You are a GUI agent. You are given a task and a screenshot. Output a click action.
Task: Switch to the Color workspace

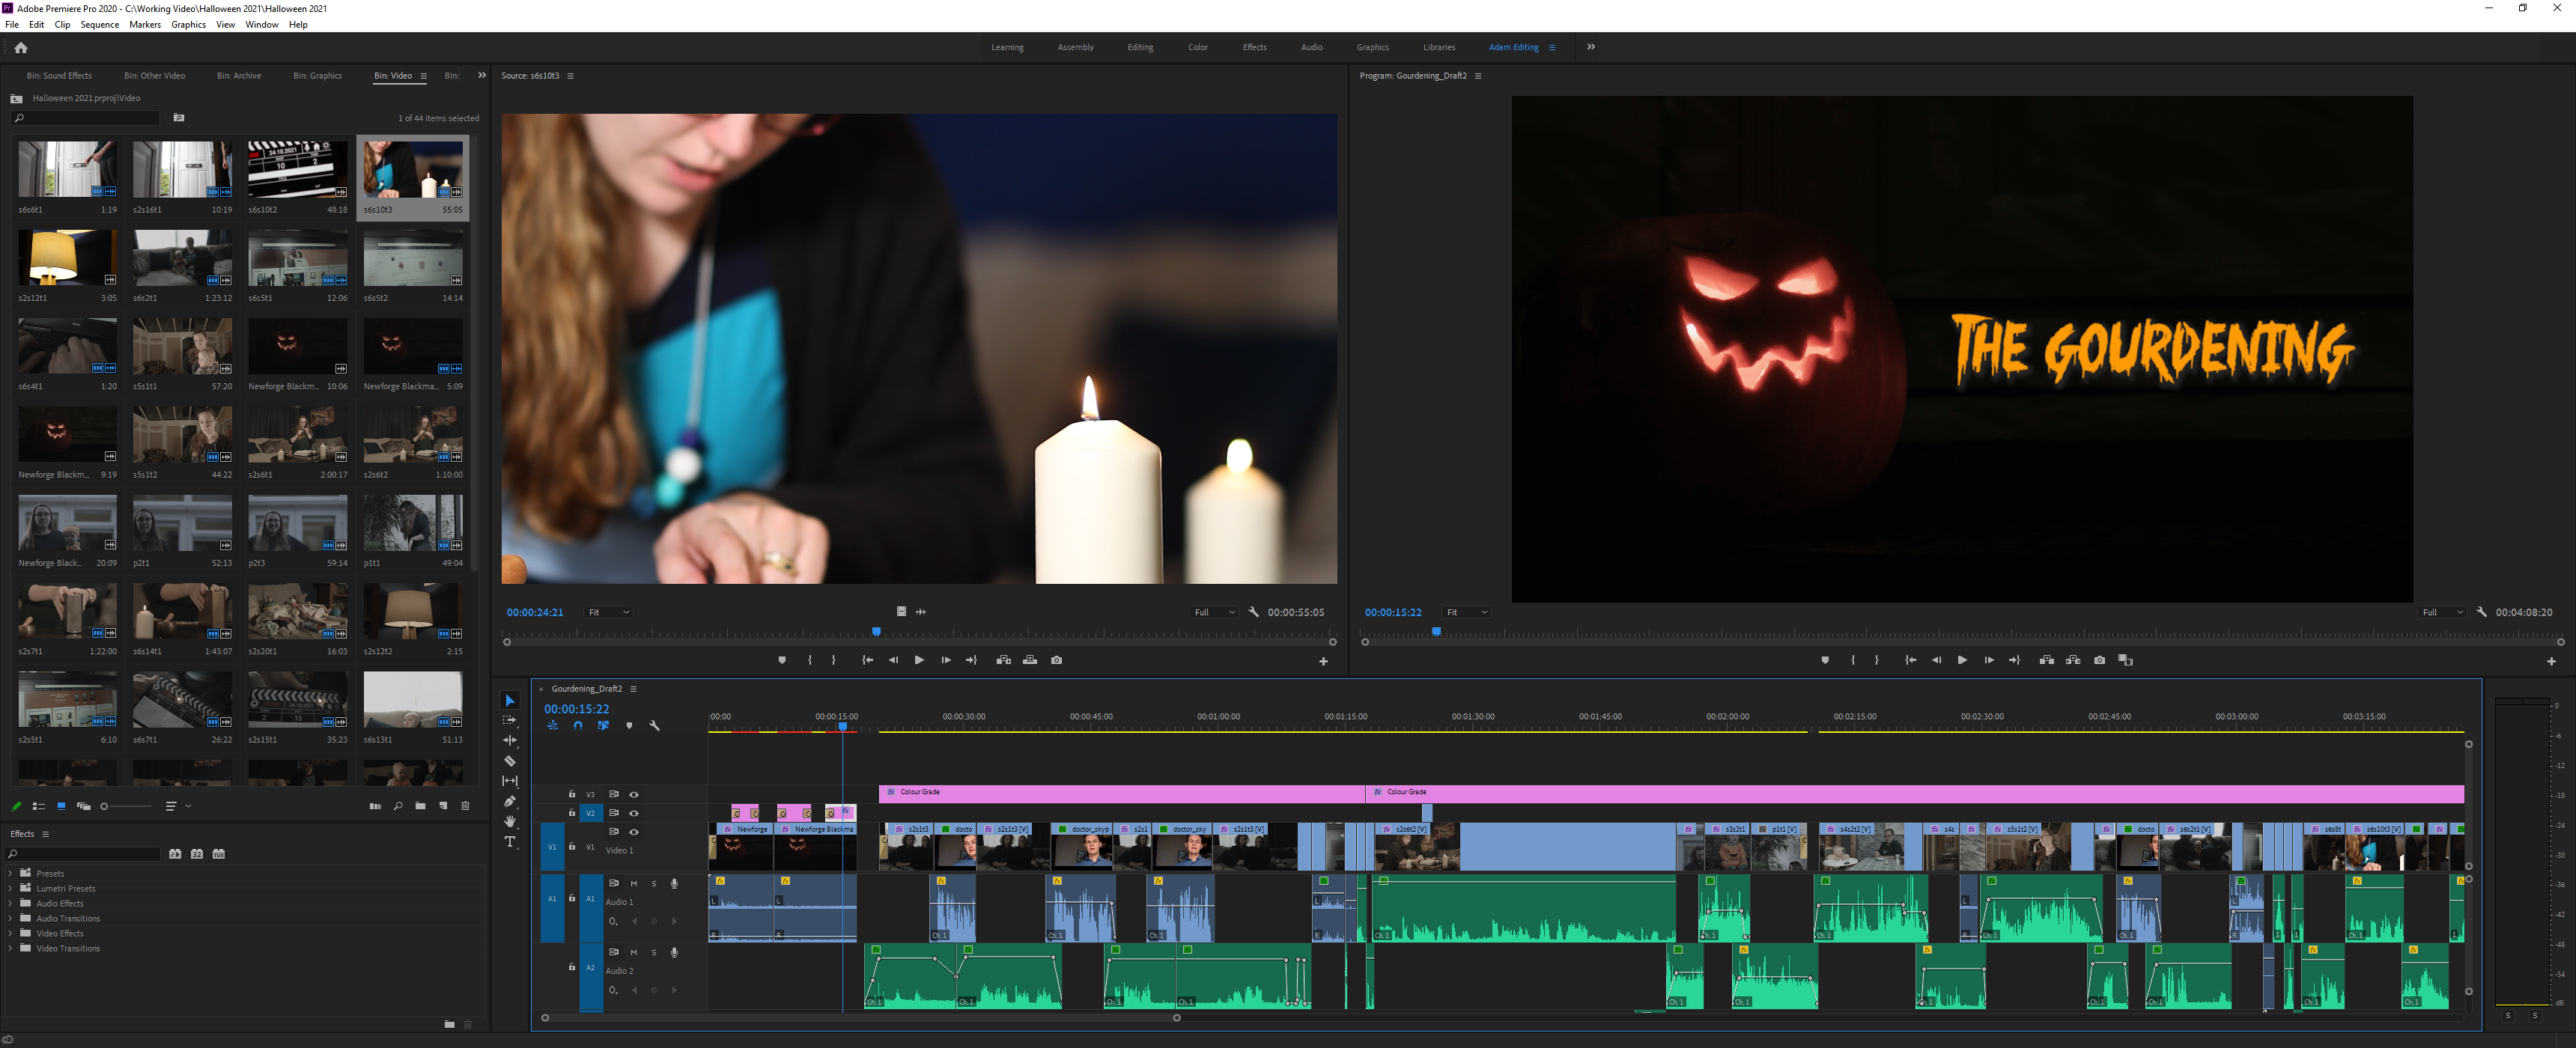[1197, 47]
